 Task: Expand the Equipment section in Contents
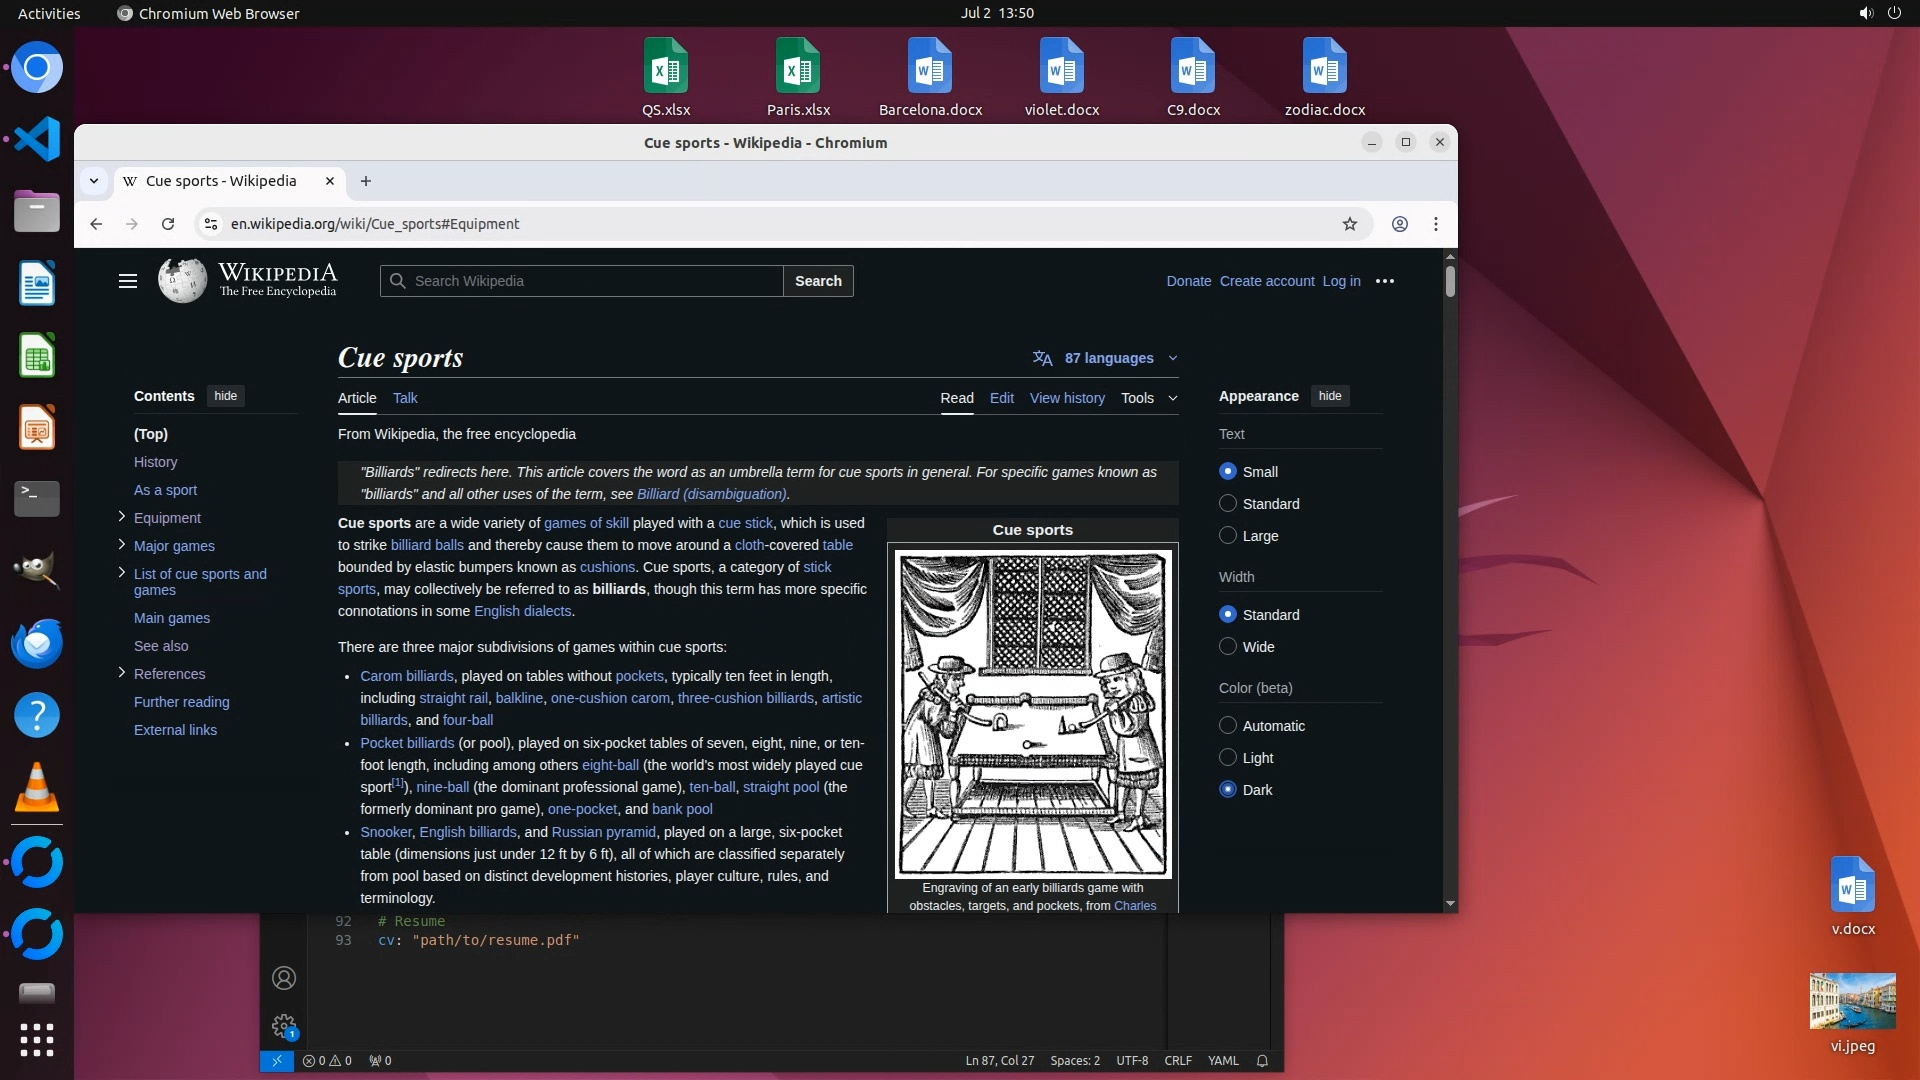coord(122,517)
